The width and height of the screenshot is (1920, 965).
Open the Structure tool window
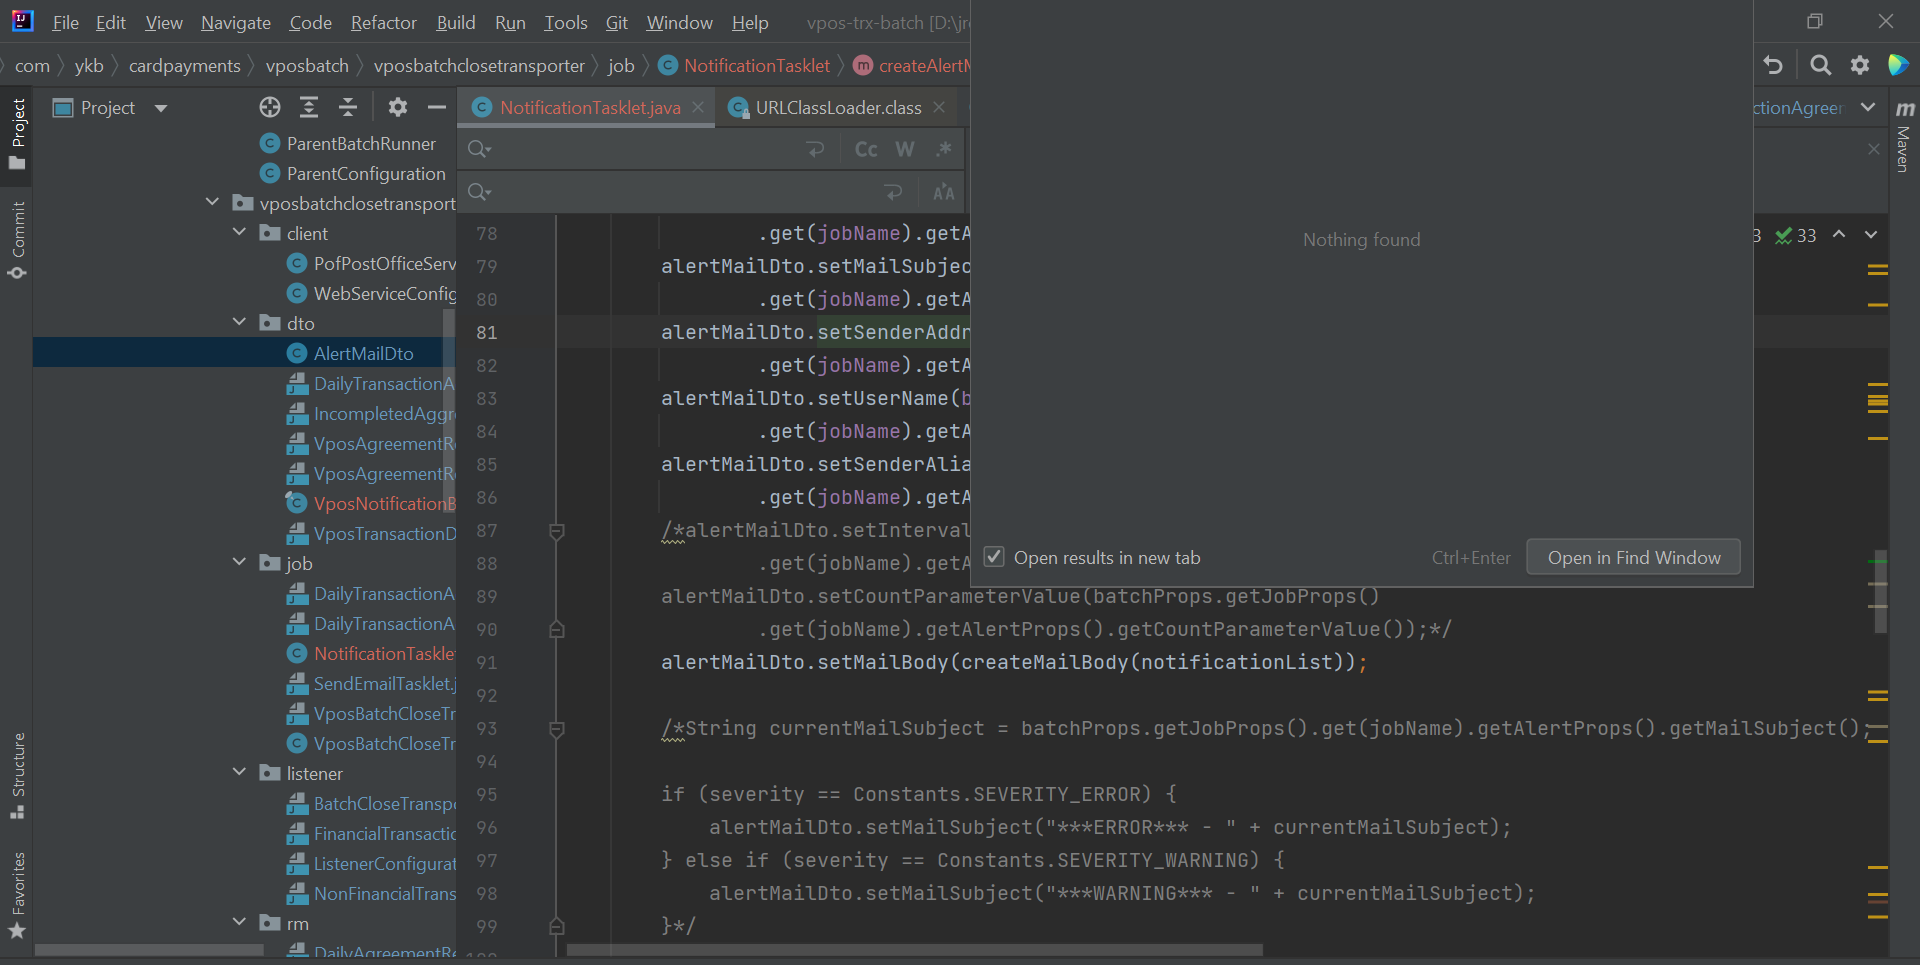(x=17, y=776)
